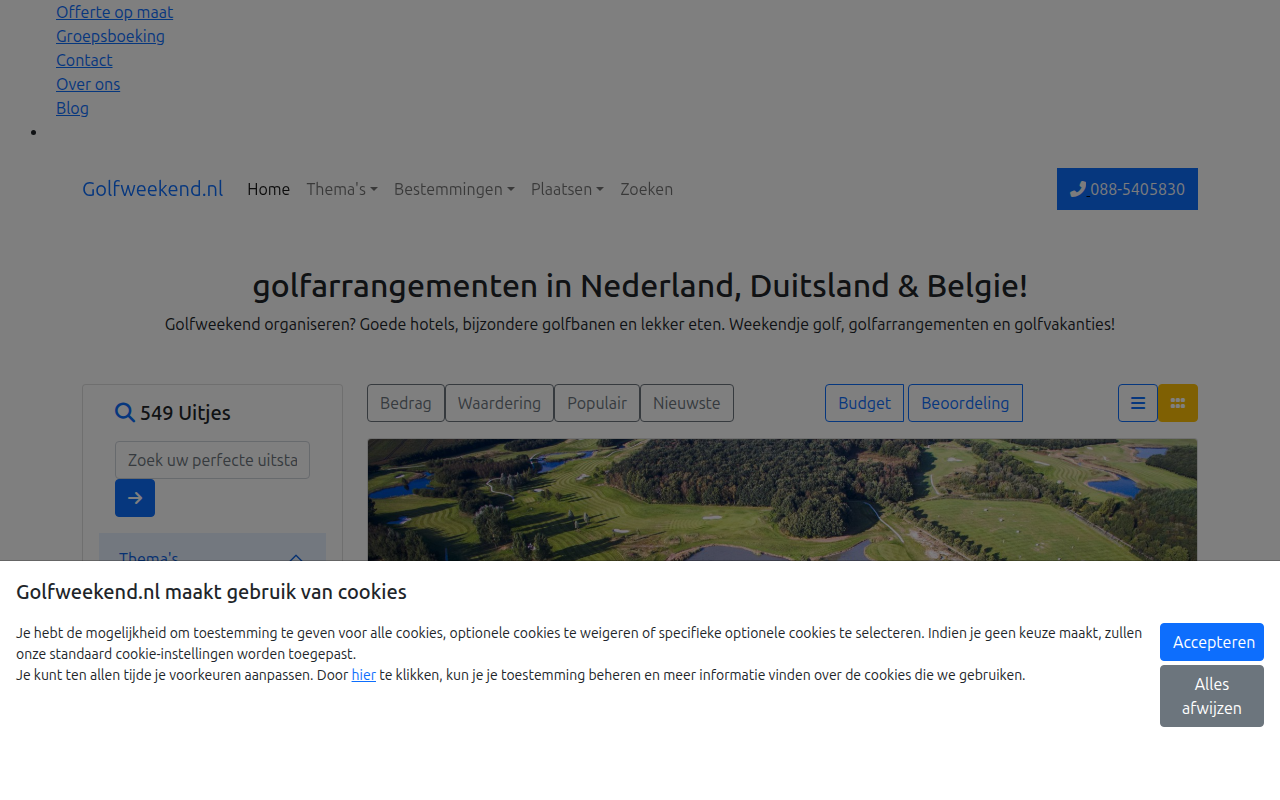Reject cookies via Alles afwijzen

(1212, 696)
